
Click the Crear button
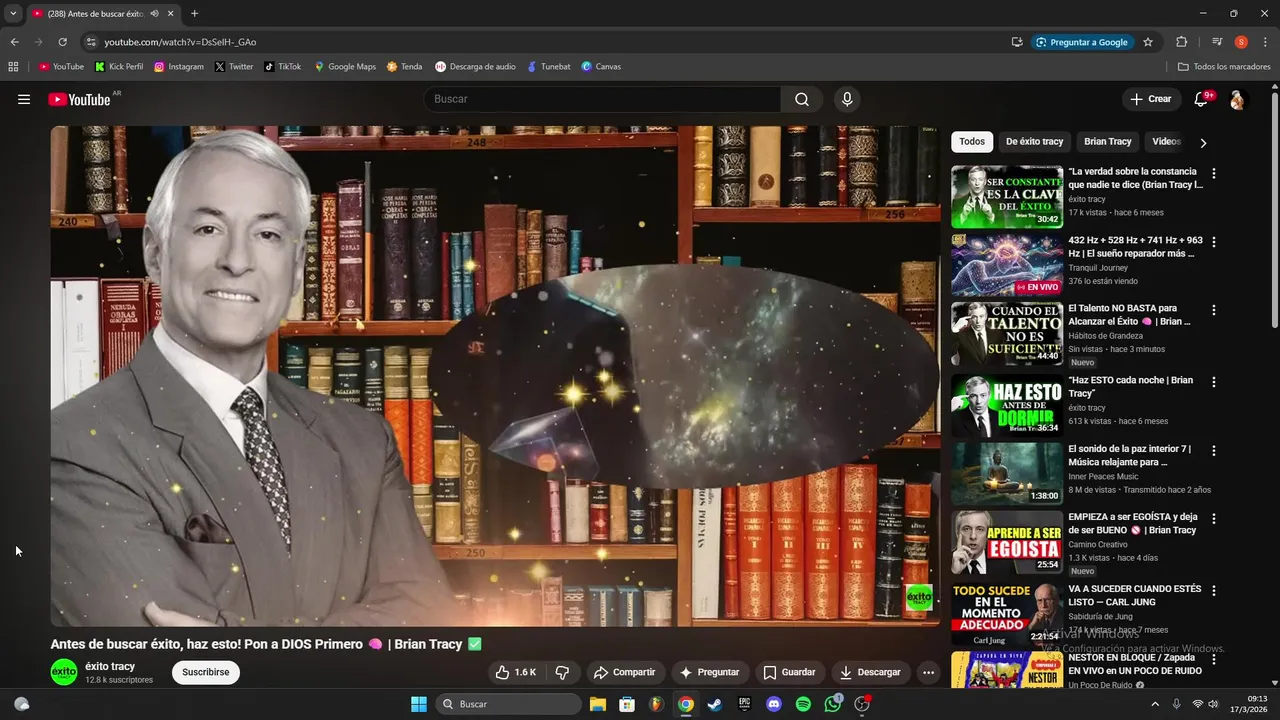coord(1151,99)
